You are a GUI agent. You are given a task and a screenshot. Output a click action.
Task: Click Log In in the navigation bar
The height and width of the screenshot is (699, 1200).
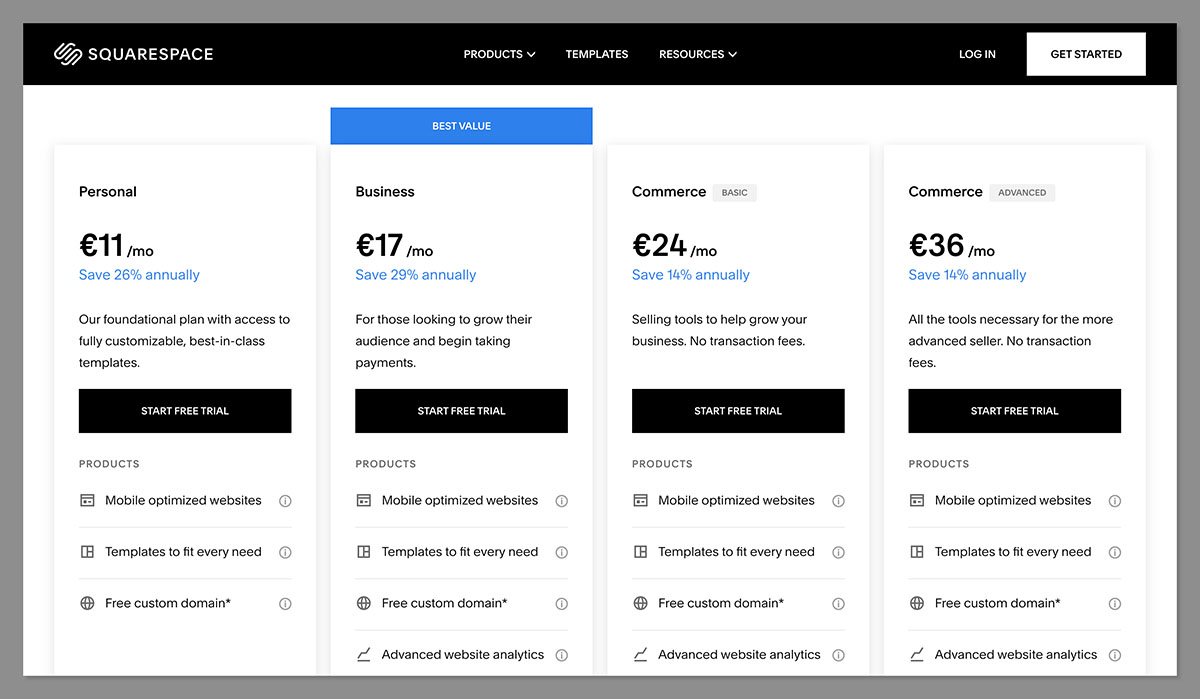click(977, 54)
